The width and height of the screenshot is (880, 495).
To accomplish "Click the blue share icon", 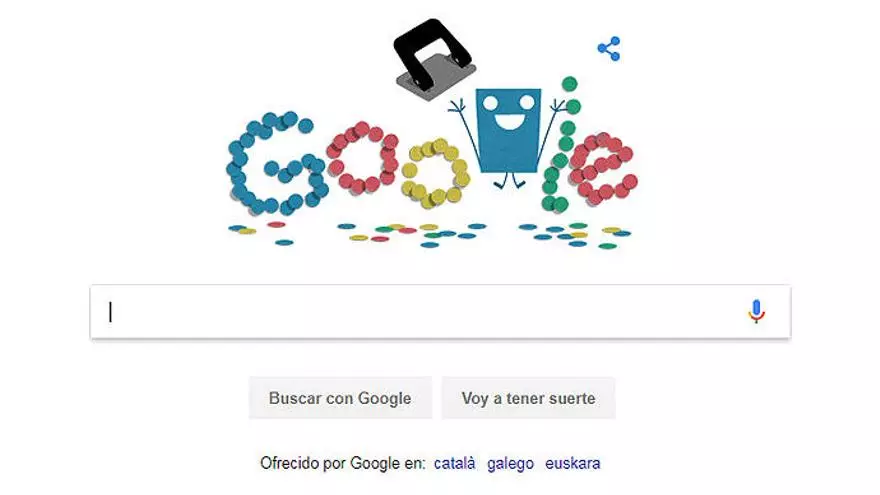I will 609,49.
